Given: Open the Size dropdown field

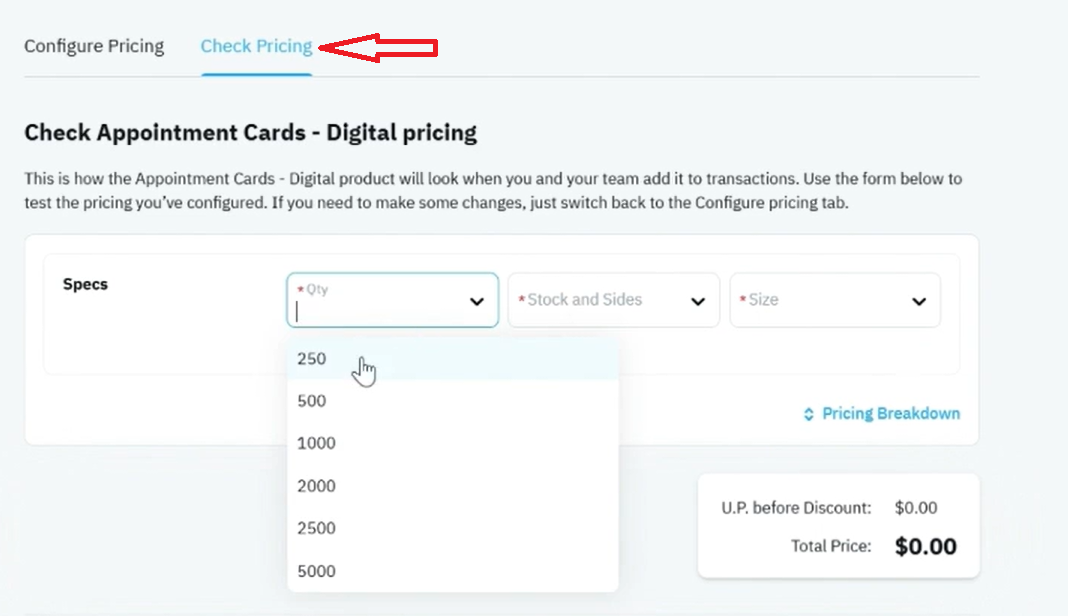Looking at the screenshot, I should pos(835,300).
